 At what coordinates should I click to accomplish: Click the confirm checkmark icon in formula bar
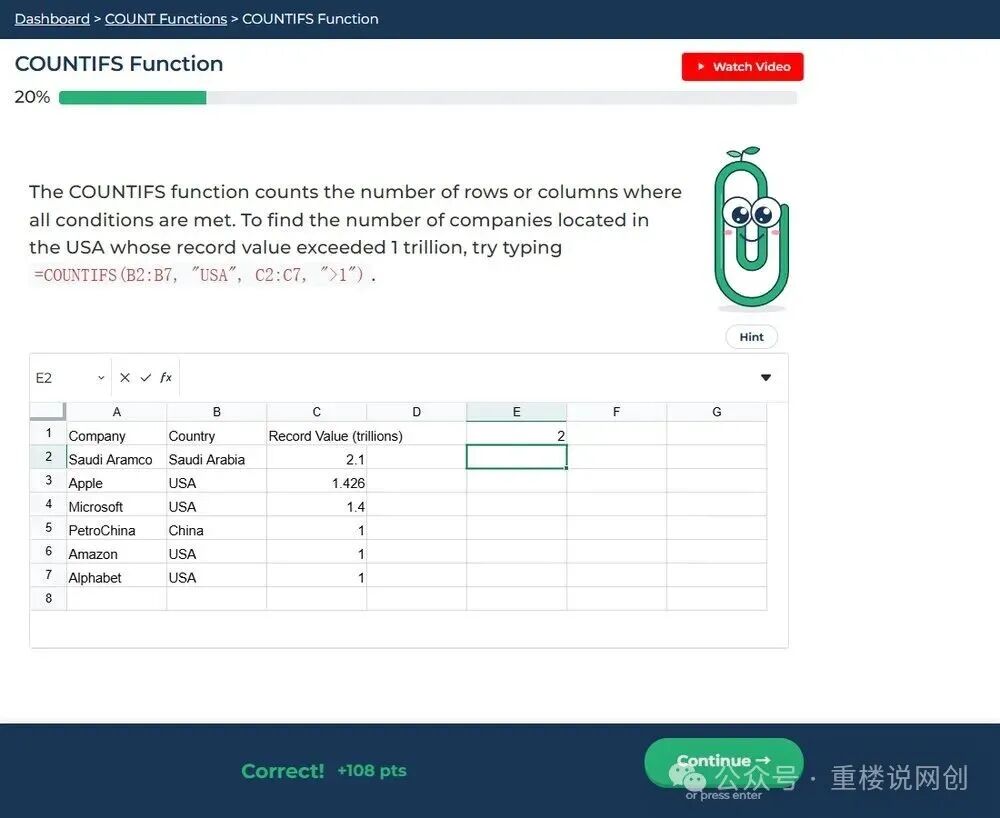pyautogui.click(x=145, y=377)
